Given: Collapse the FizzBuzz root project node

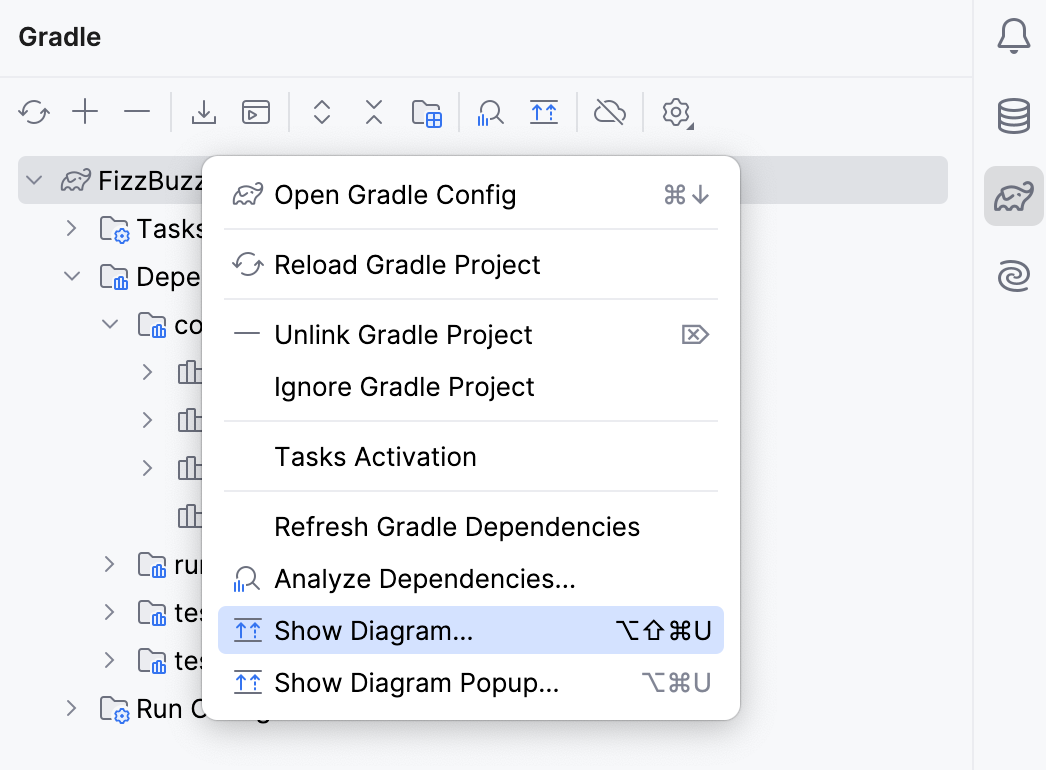Looking at the screenshot, I should (34, 180).
